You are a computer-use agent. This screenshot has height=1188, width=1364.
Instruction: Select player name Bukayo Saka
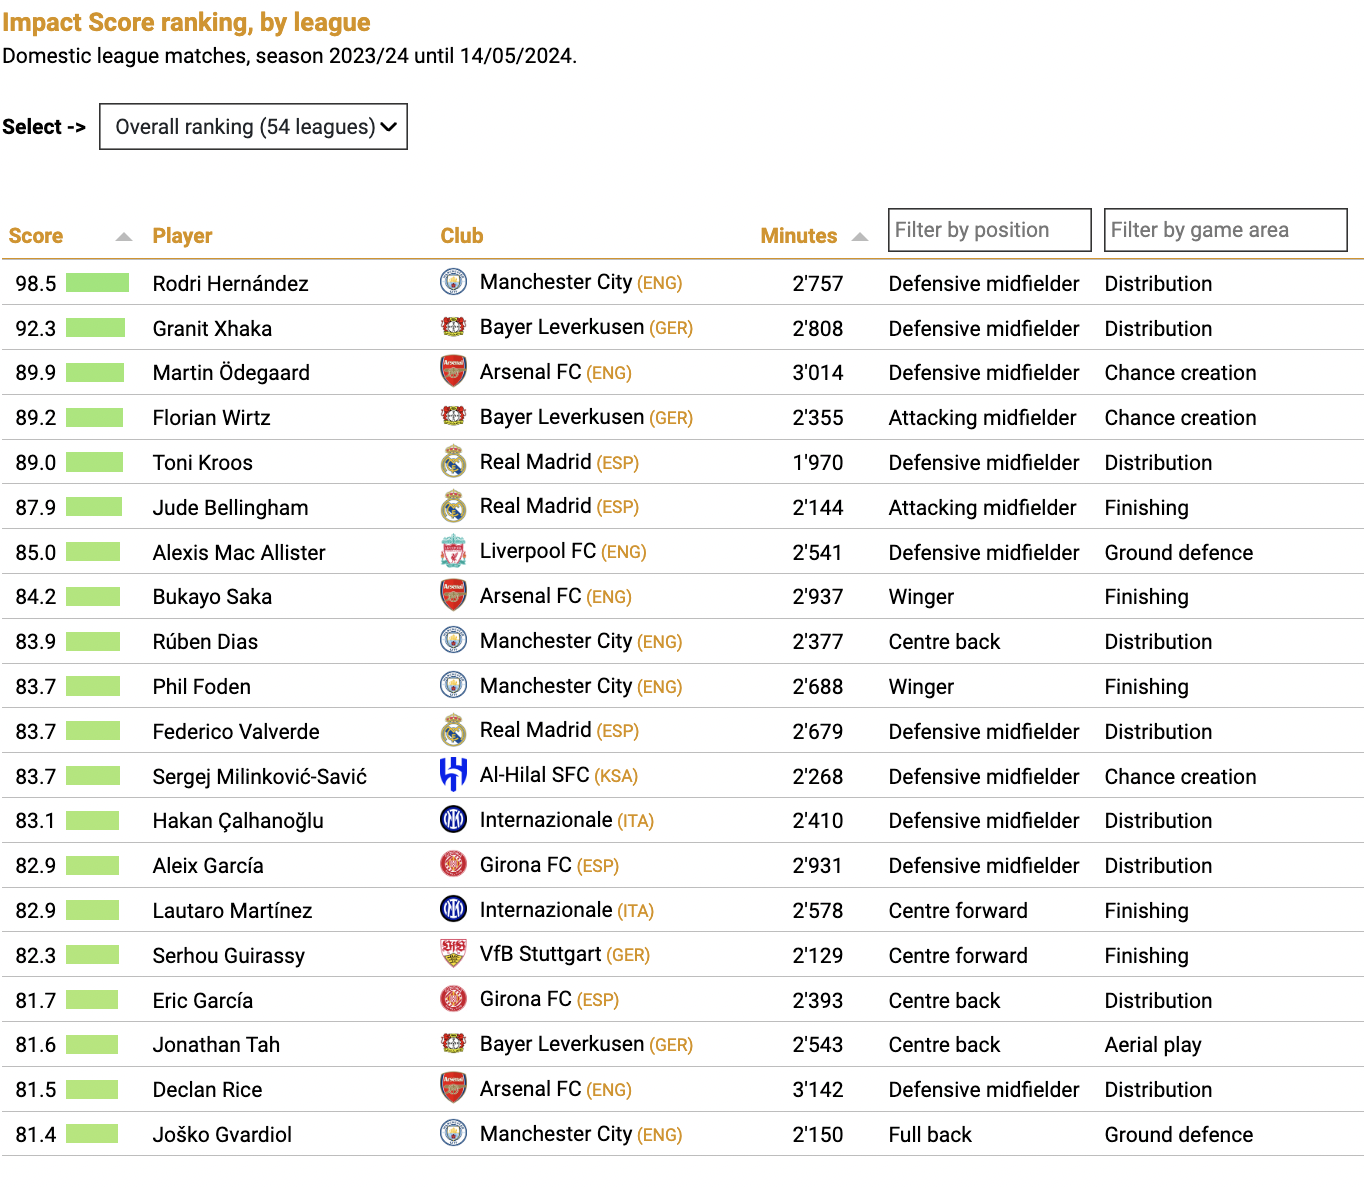click(212, 597)
